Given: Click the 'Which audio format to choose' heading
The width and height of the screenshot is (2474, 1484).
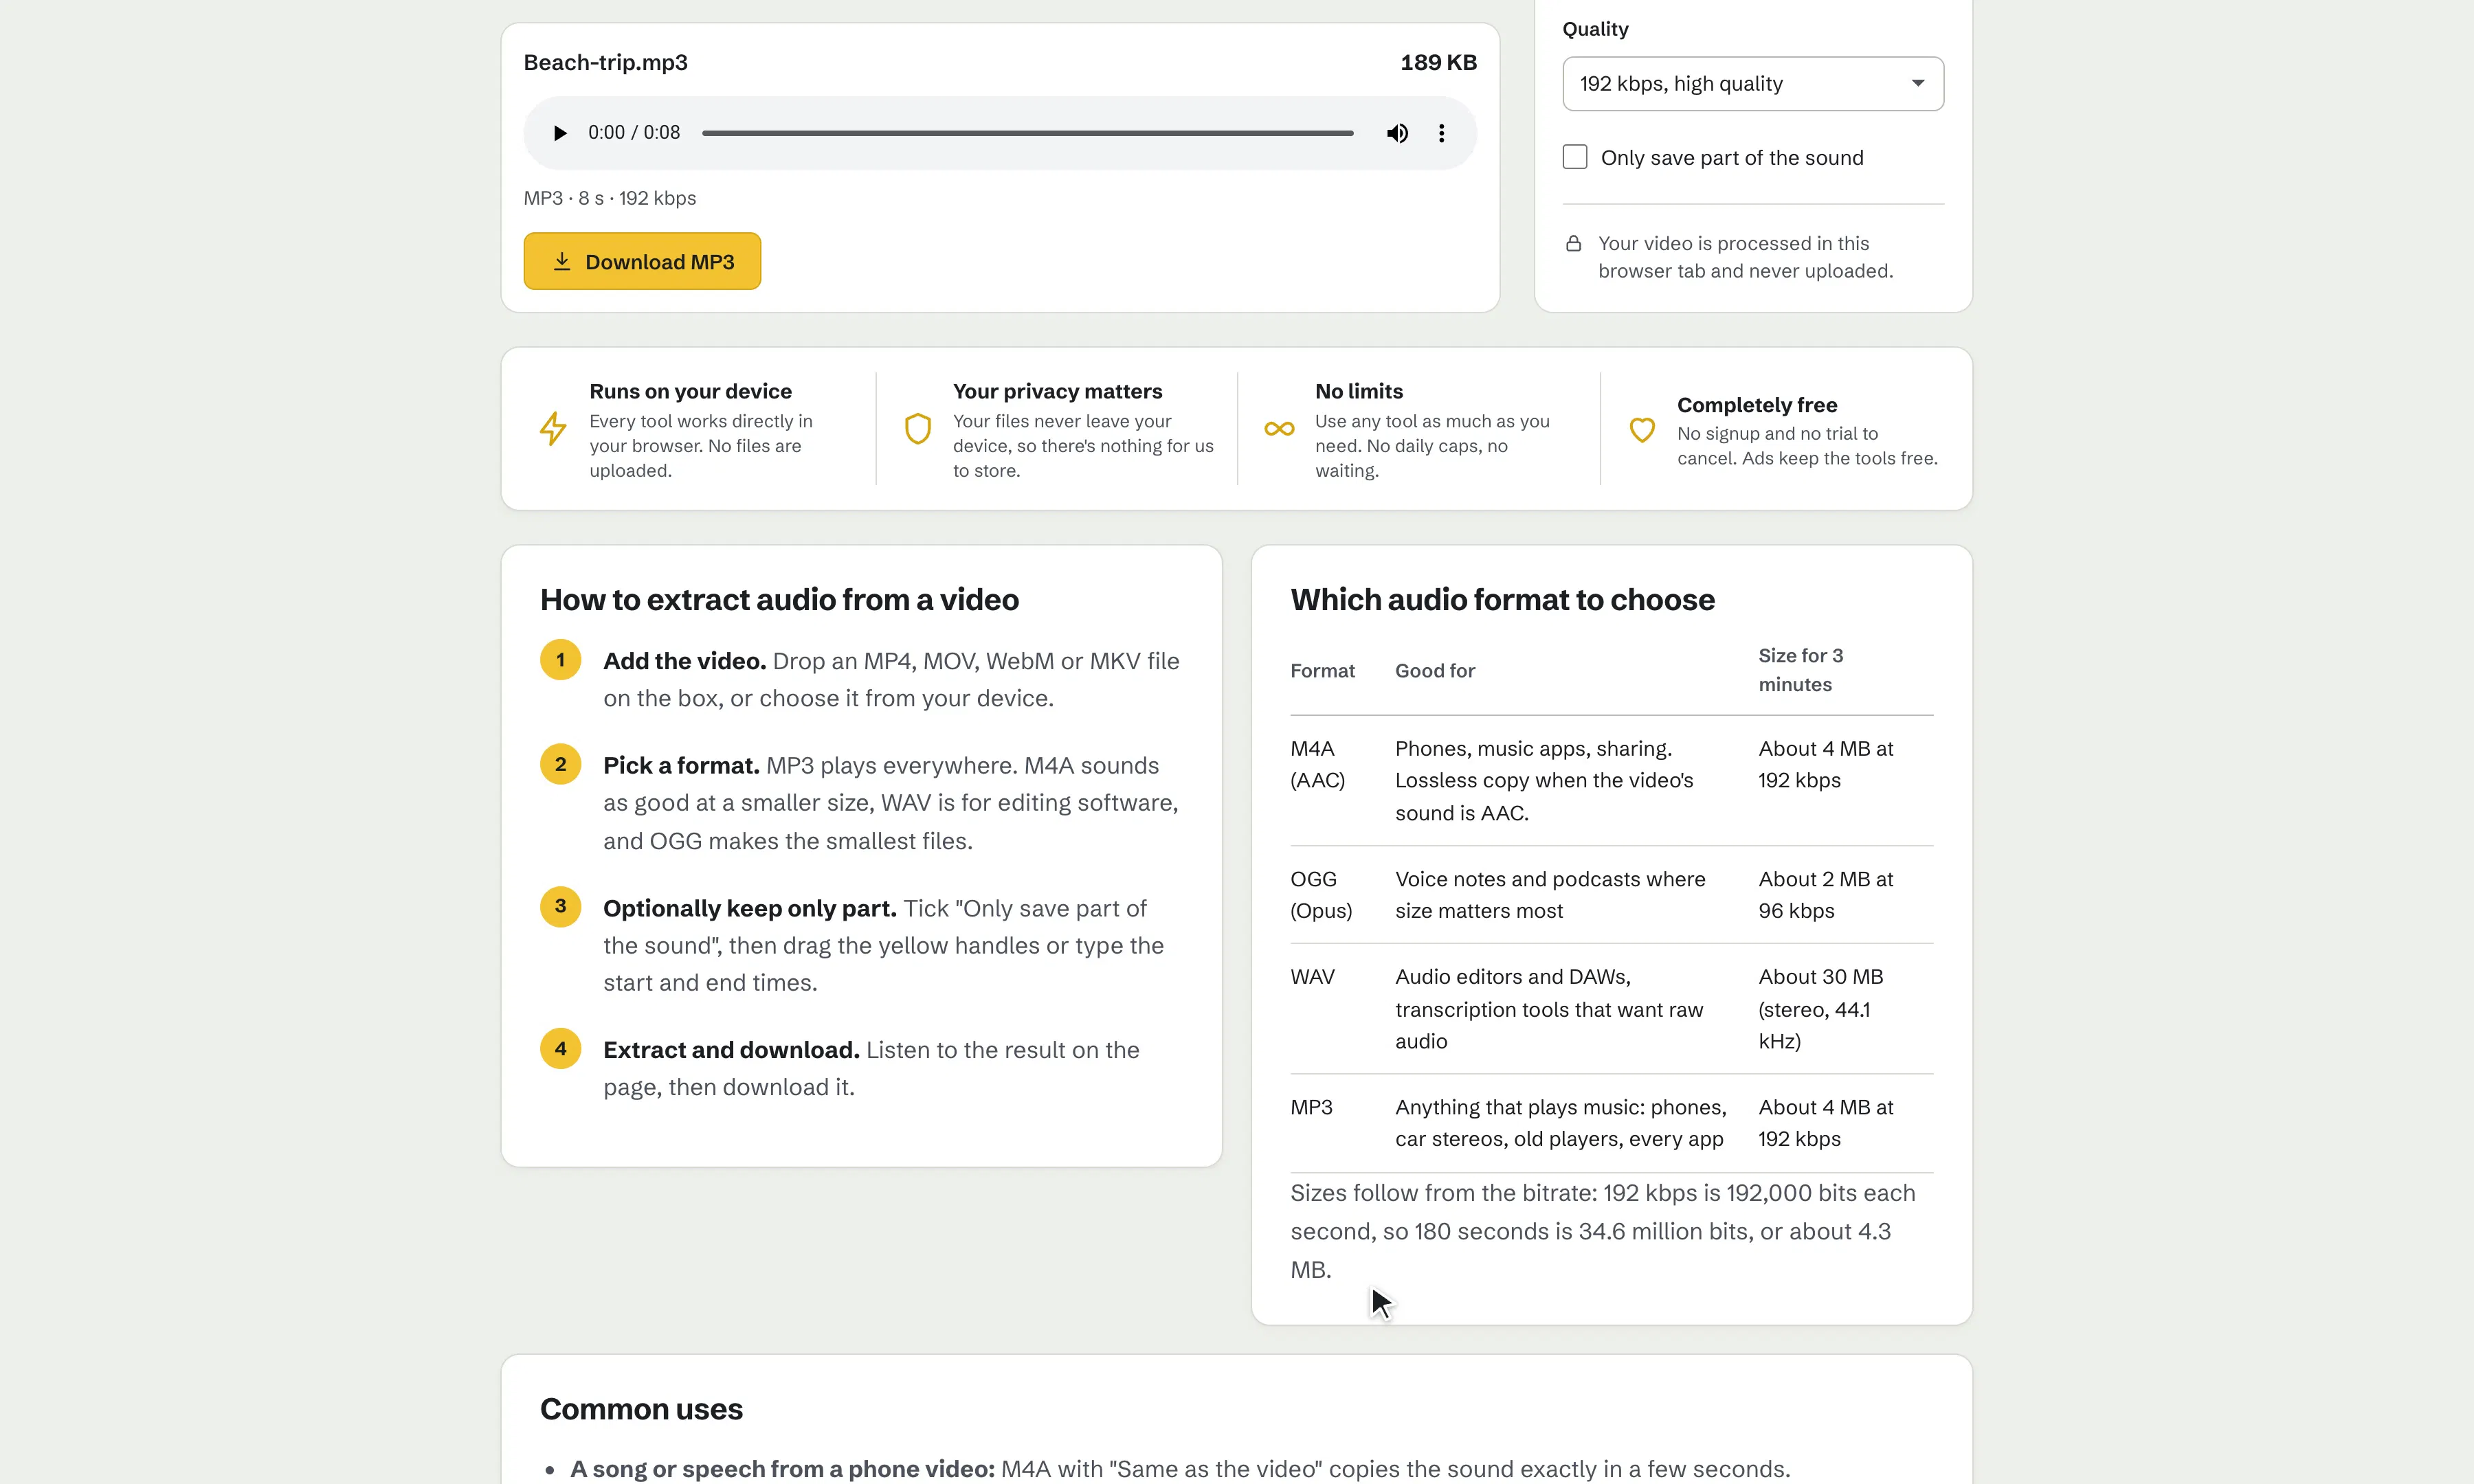Looking at the screenshot, I should pos(1502,599).
